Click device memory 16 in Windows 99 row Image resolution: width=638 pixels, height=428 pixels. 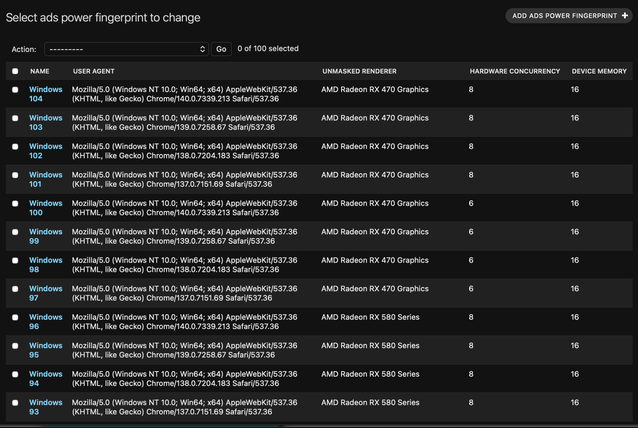[575, 232]
